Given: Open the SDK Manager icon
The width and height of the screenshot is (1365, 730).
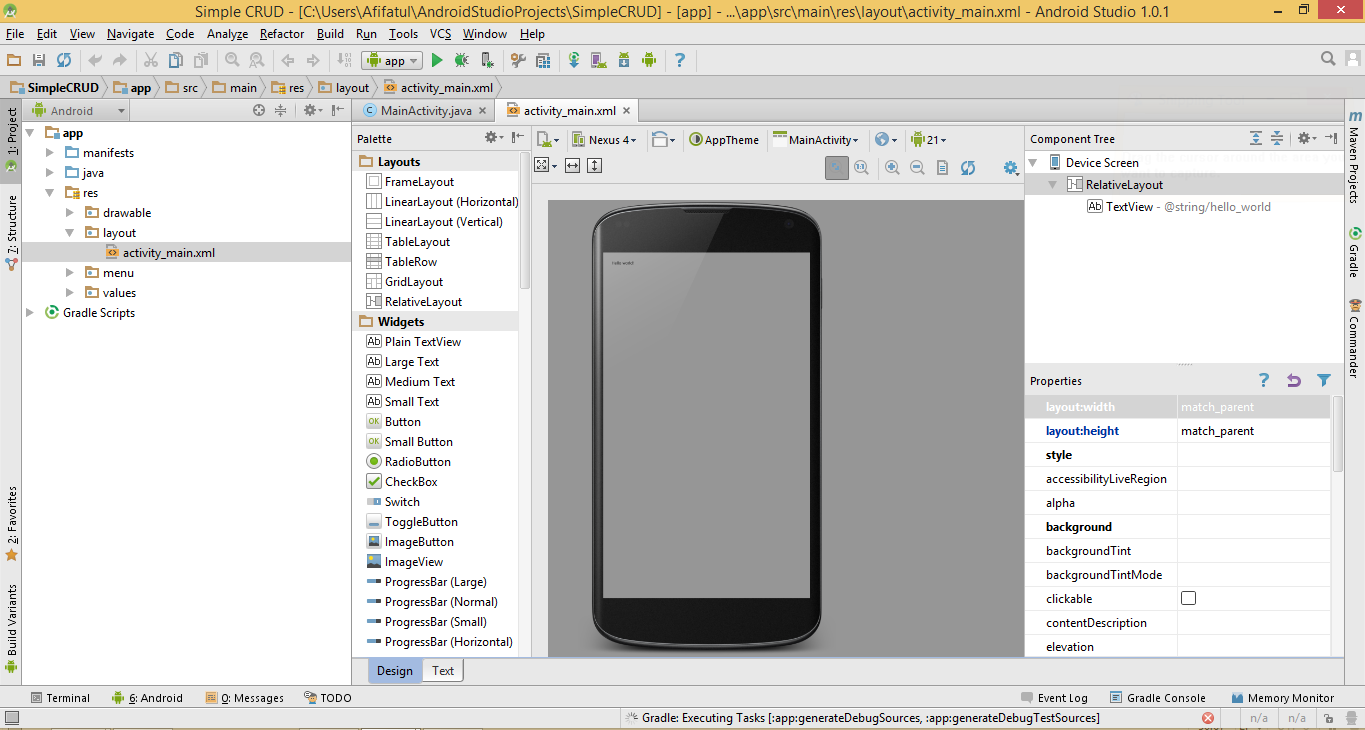Looking at the screenshot, I should [623, 60].
